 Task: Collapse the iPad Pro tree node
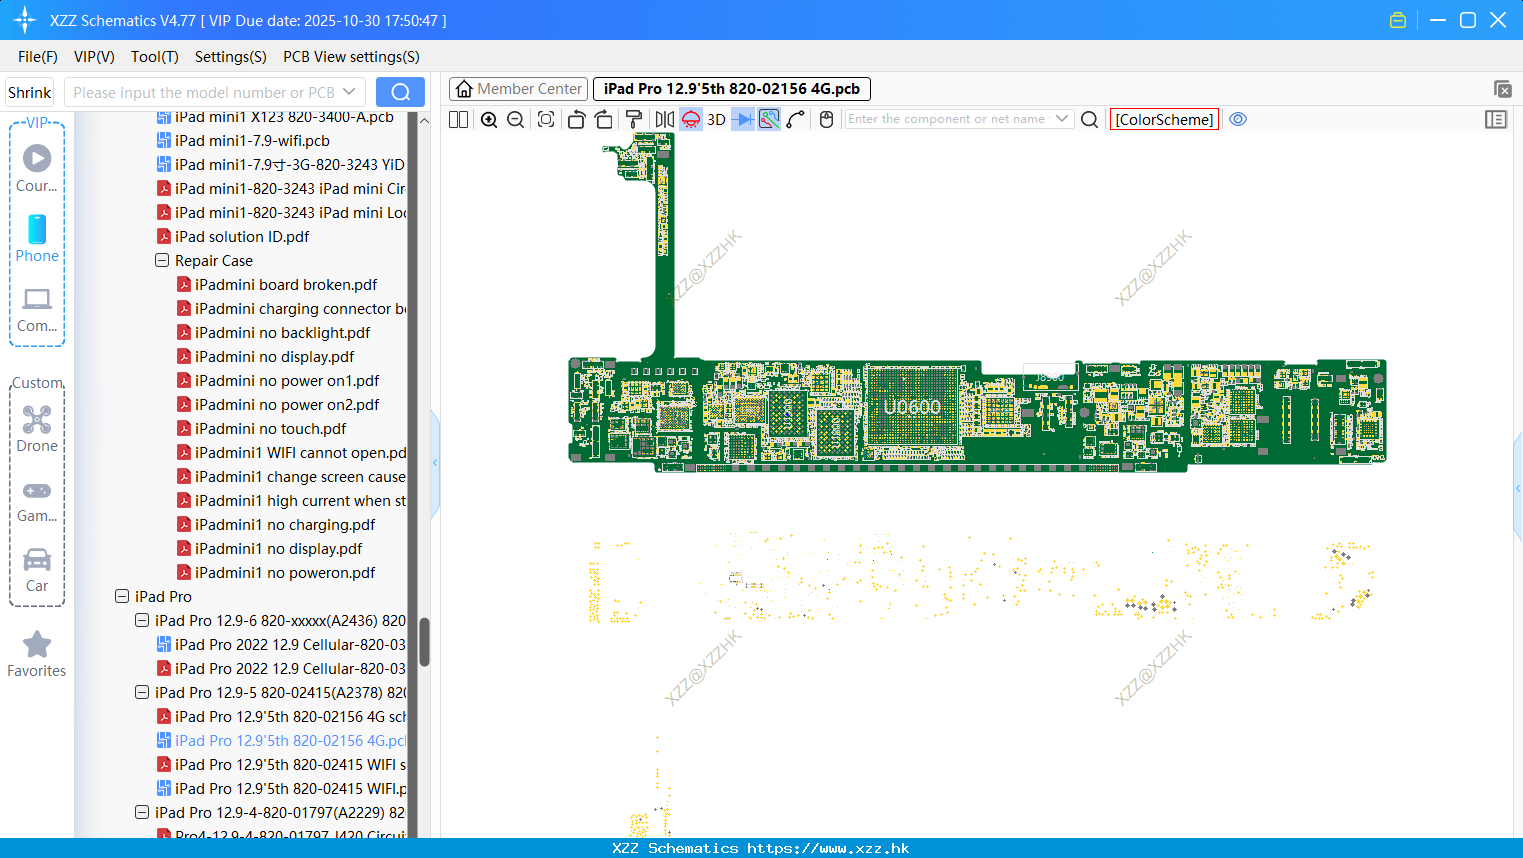122,596
